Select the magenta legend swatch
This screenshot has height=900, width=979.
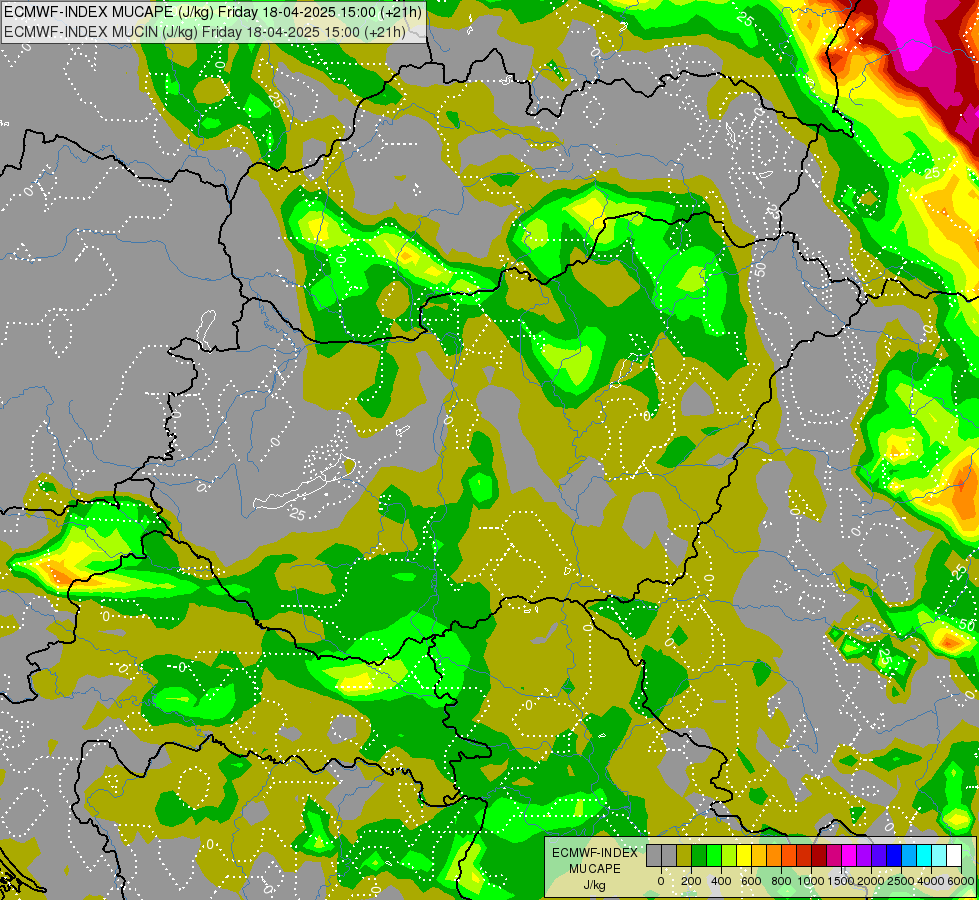coord(850,856)
